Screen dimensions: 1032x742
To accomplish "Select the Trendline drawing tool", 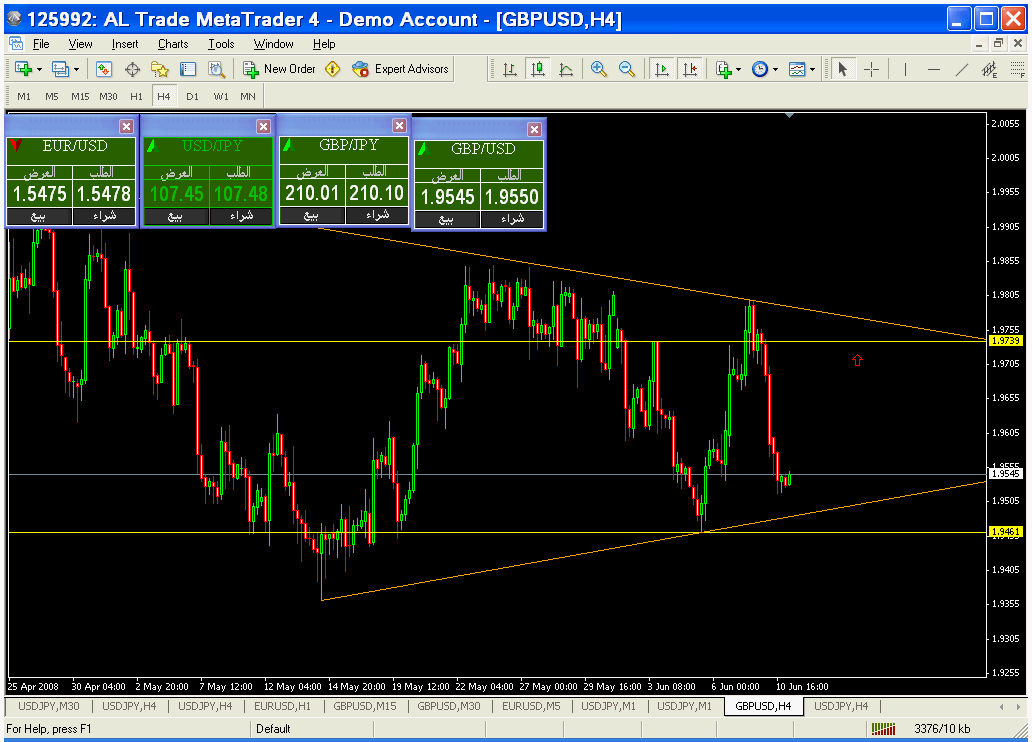I will click(962, 69).
